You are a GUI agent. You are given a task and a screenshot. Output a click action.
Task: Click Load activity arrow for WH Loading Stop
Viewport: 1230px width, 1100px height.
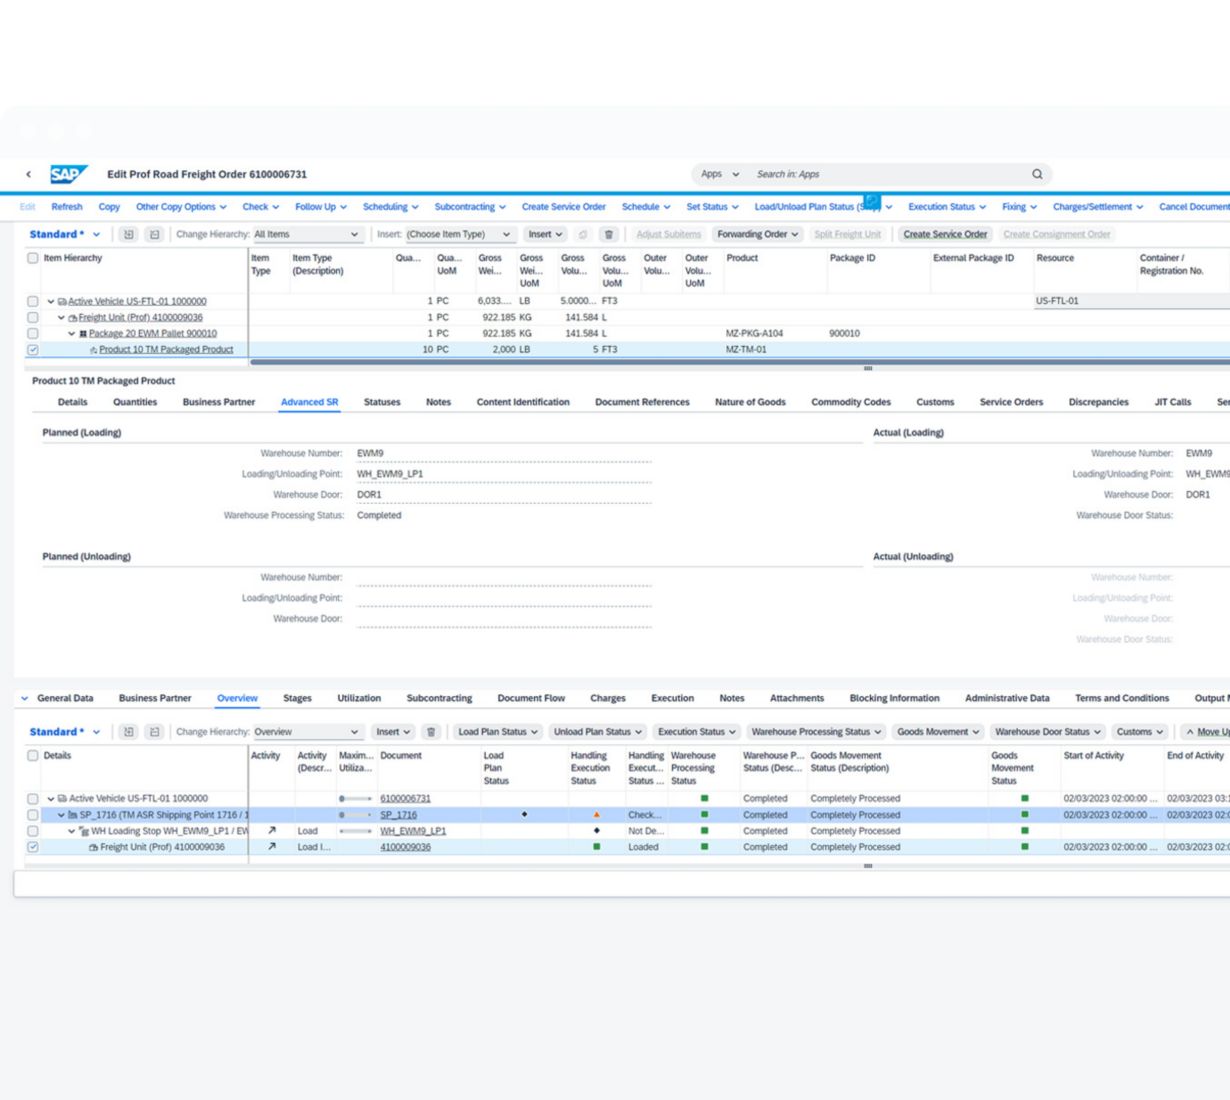(271, 831)
